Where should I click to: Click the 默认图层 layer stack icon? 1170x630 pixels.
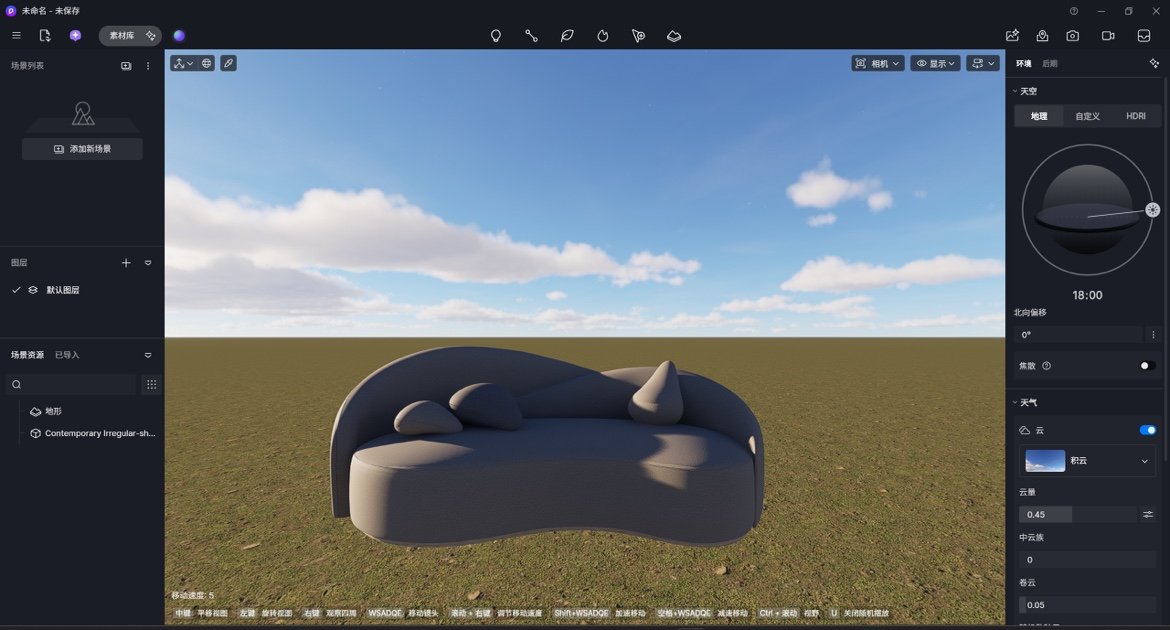coord(33,290)
